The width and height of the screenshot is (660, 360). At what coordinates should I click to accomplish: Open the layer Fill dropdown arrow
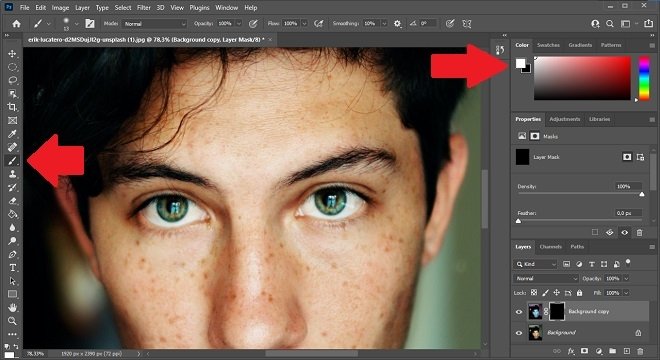point(626,293)
